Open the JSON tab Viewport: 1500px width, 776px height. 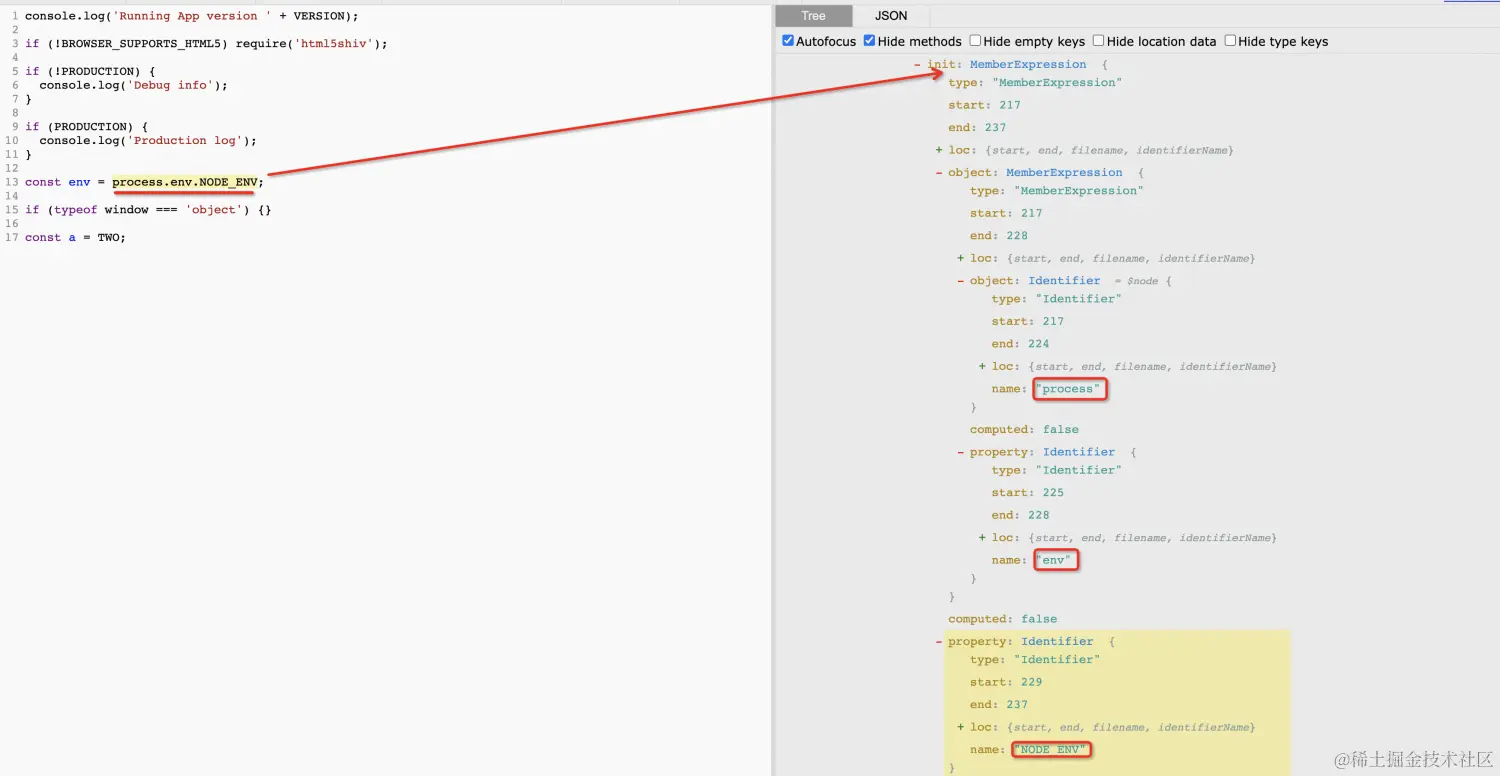point(891,16)
